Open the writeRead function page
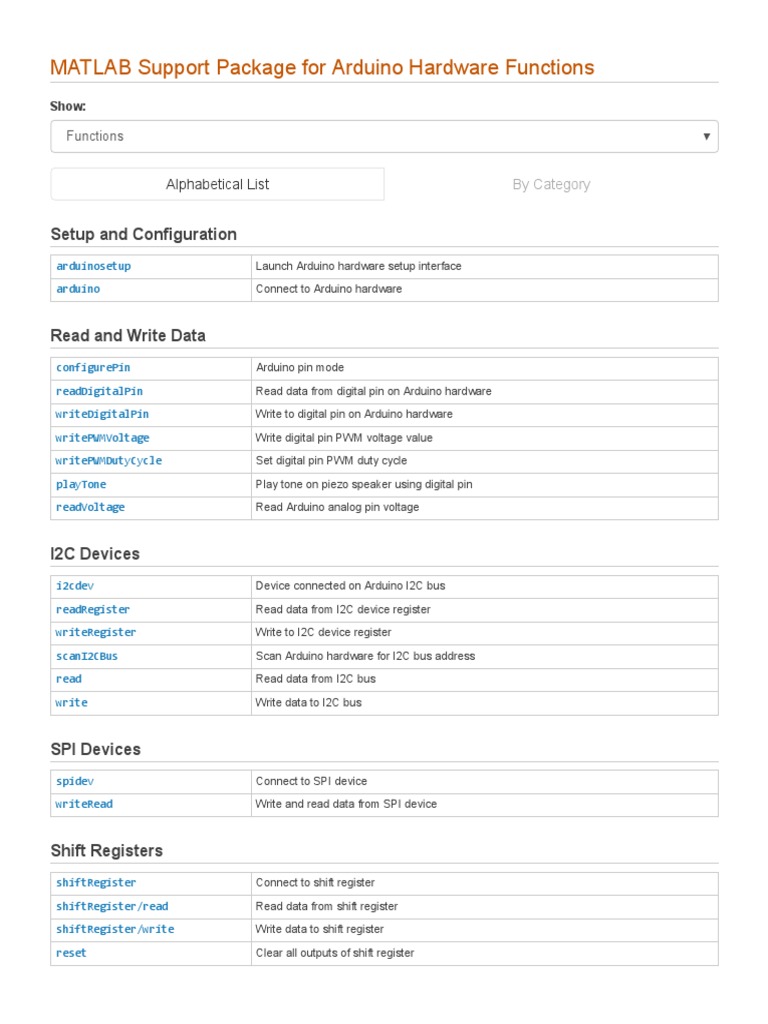Image resolution: width=768 pixels, height=1024 pixels. click(85, 804)
